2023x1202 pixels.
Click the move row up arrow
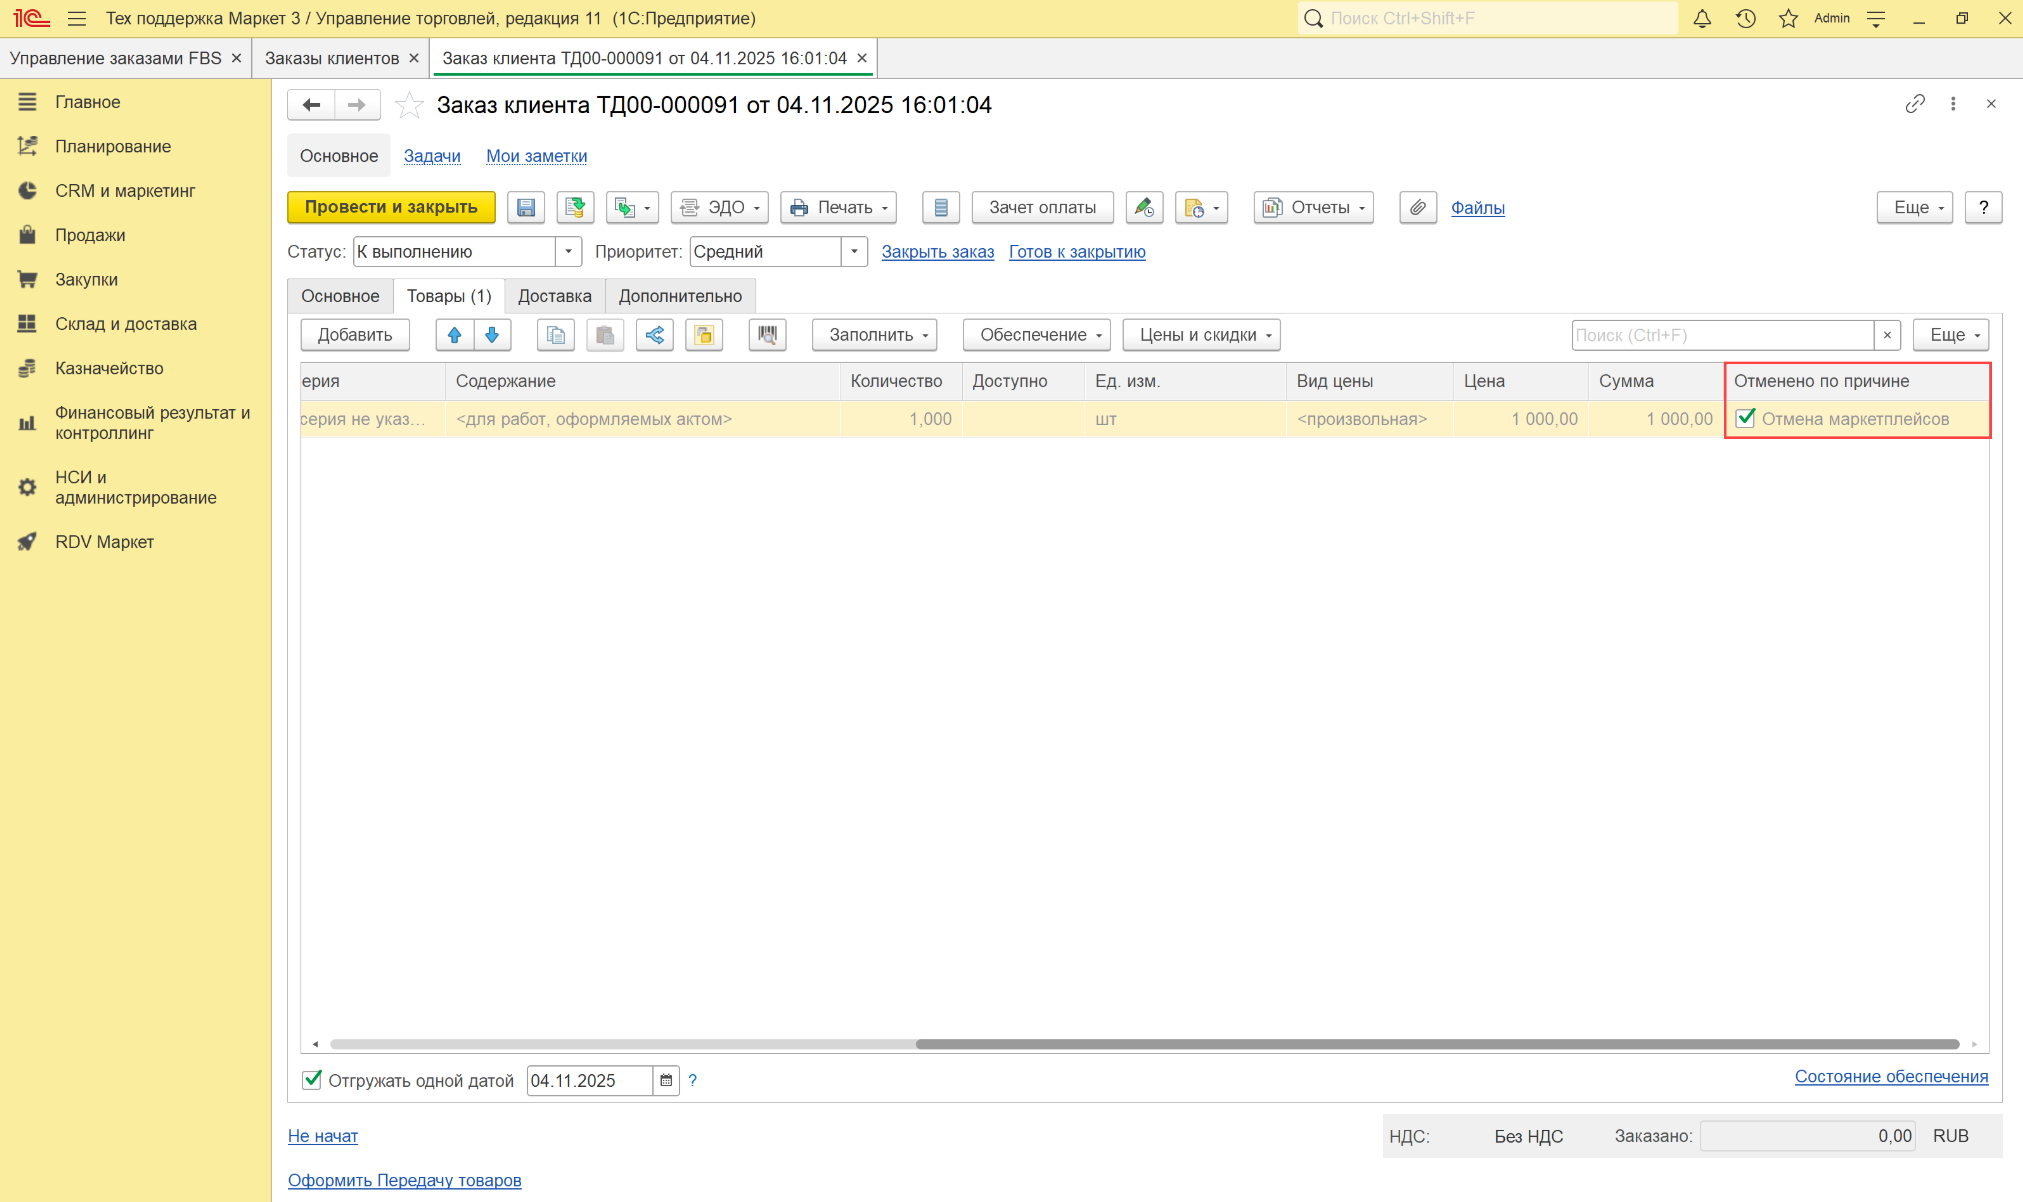point(455,335)
